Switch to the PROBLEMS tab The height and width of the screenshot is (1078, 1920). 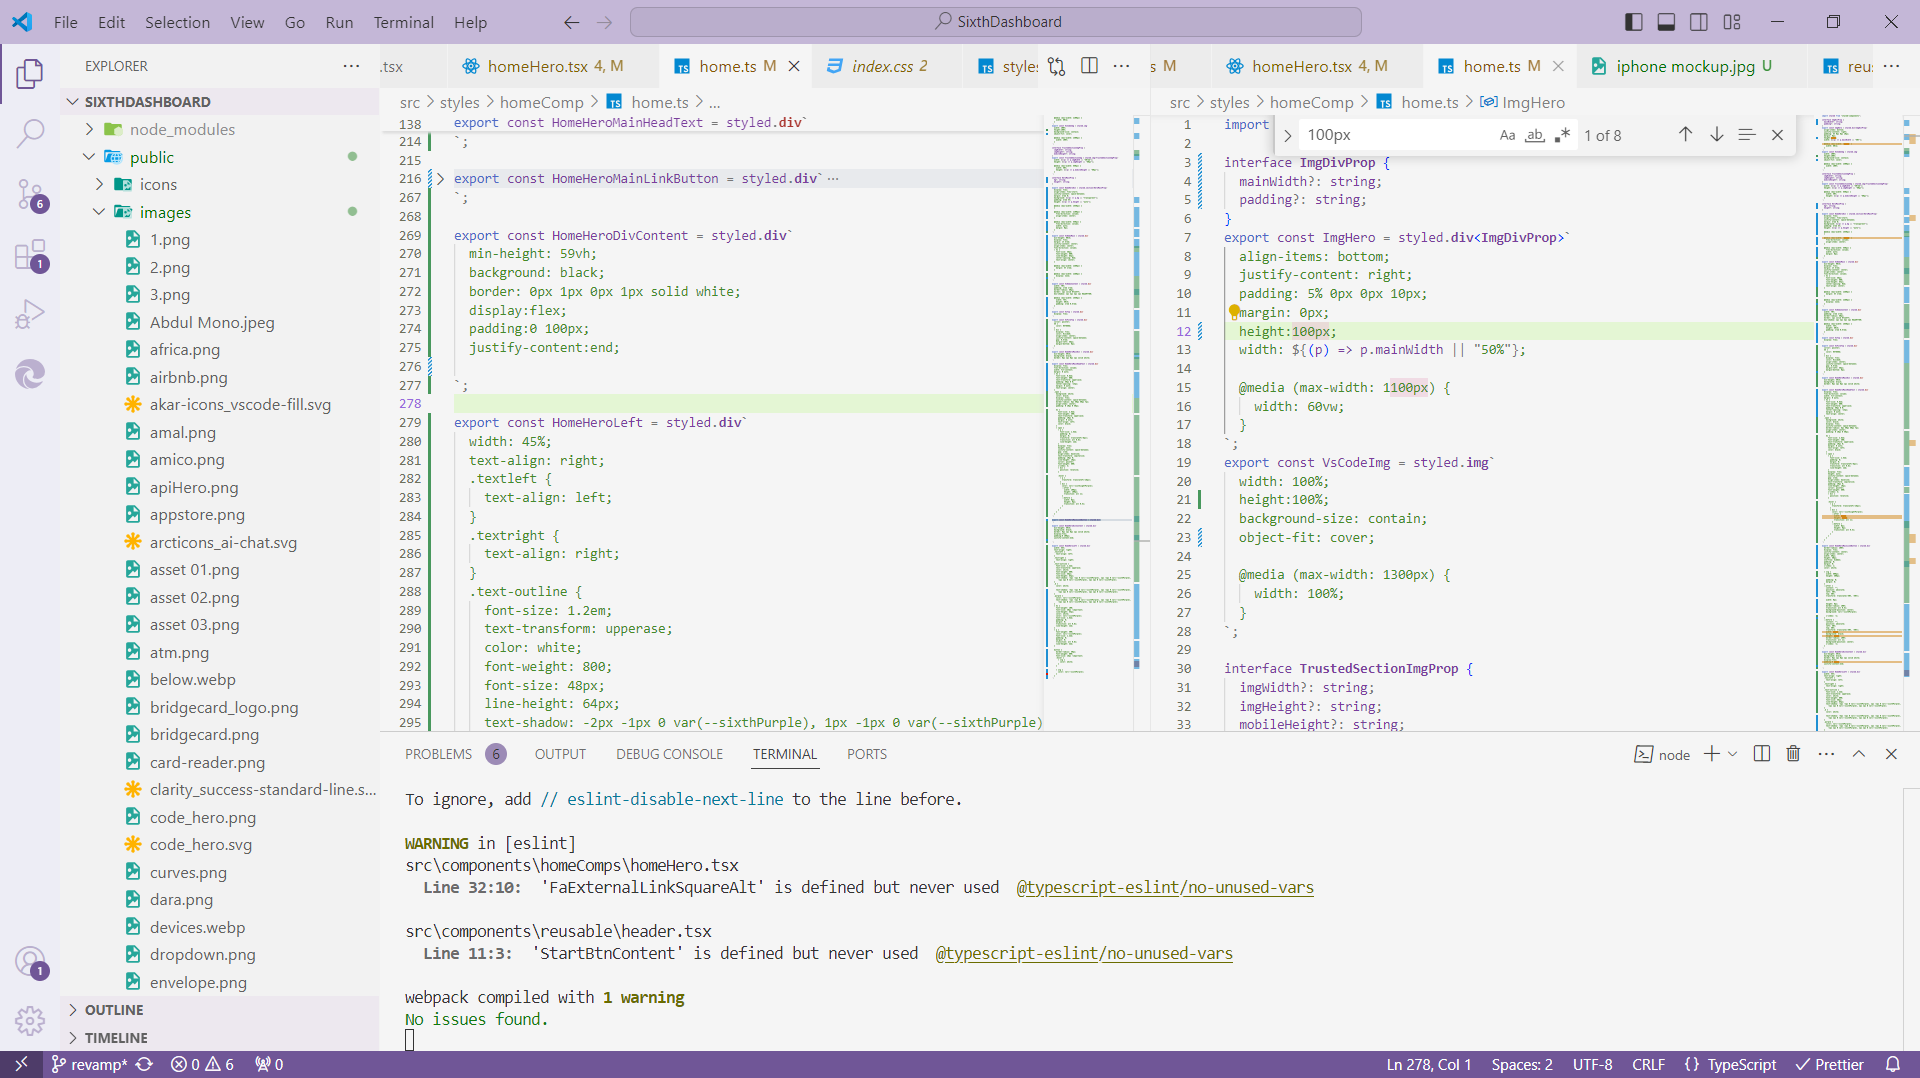tap(438, 754)
